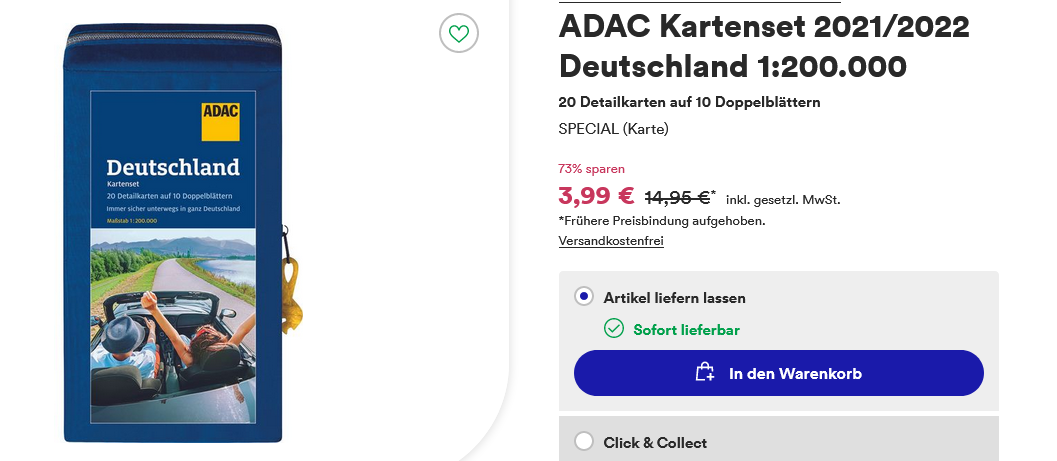
Task: Click the "Frühere Preisbindung aufgehoben" footnote
Action: (662, 221)
